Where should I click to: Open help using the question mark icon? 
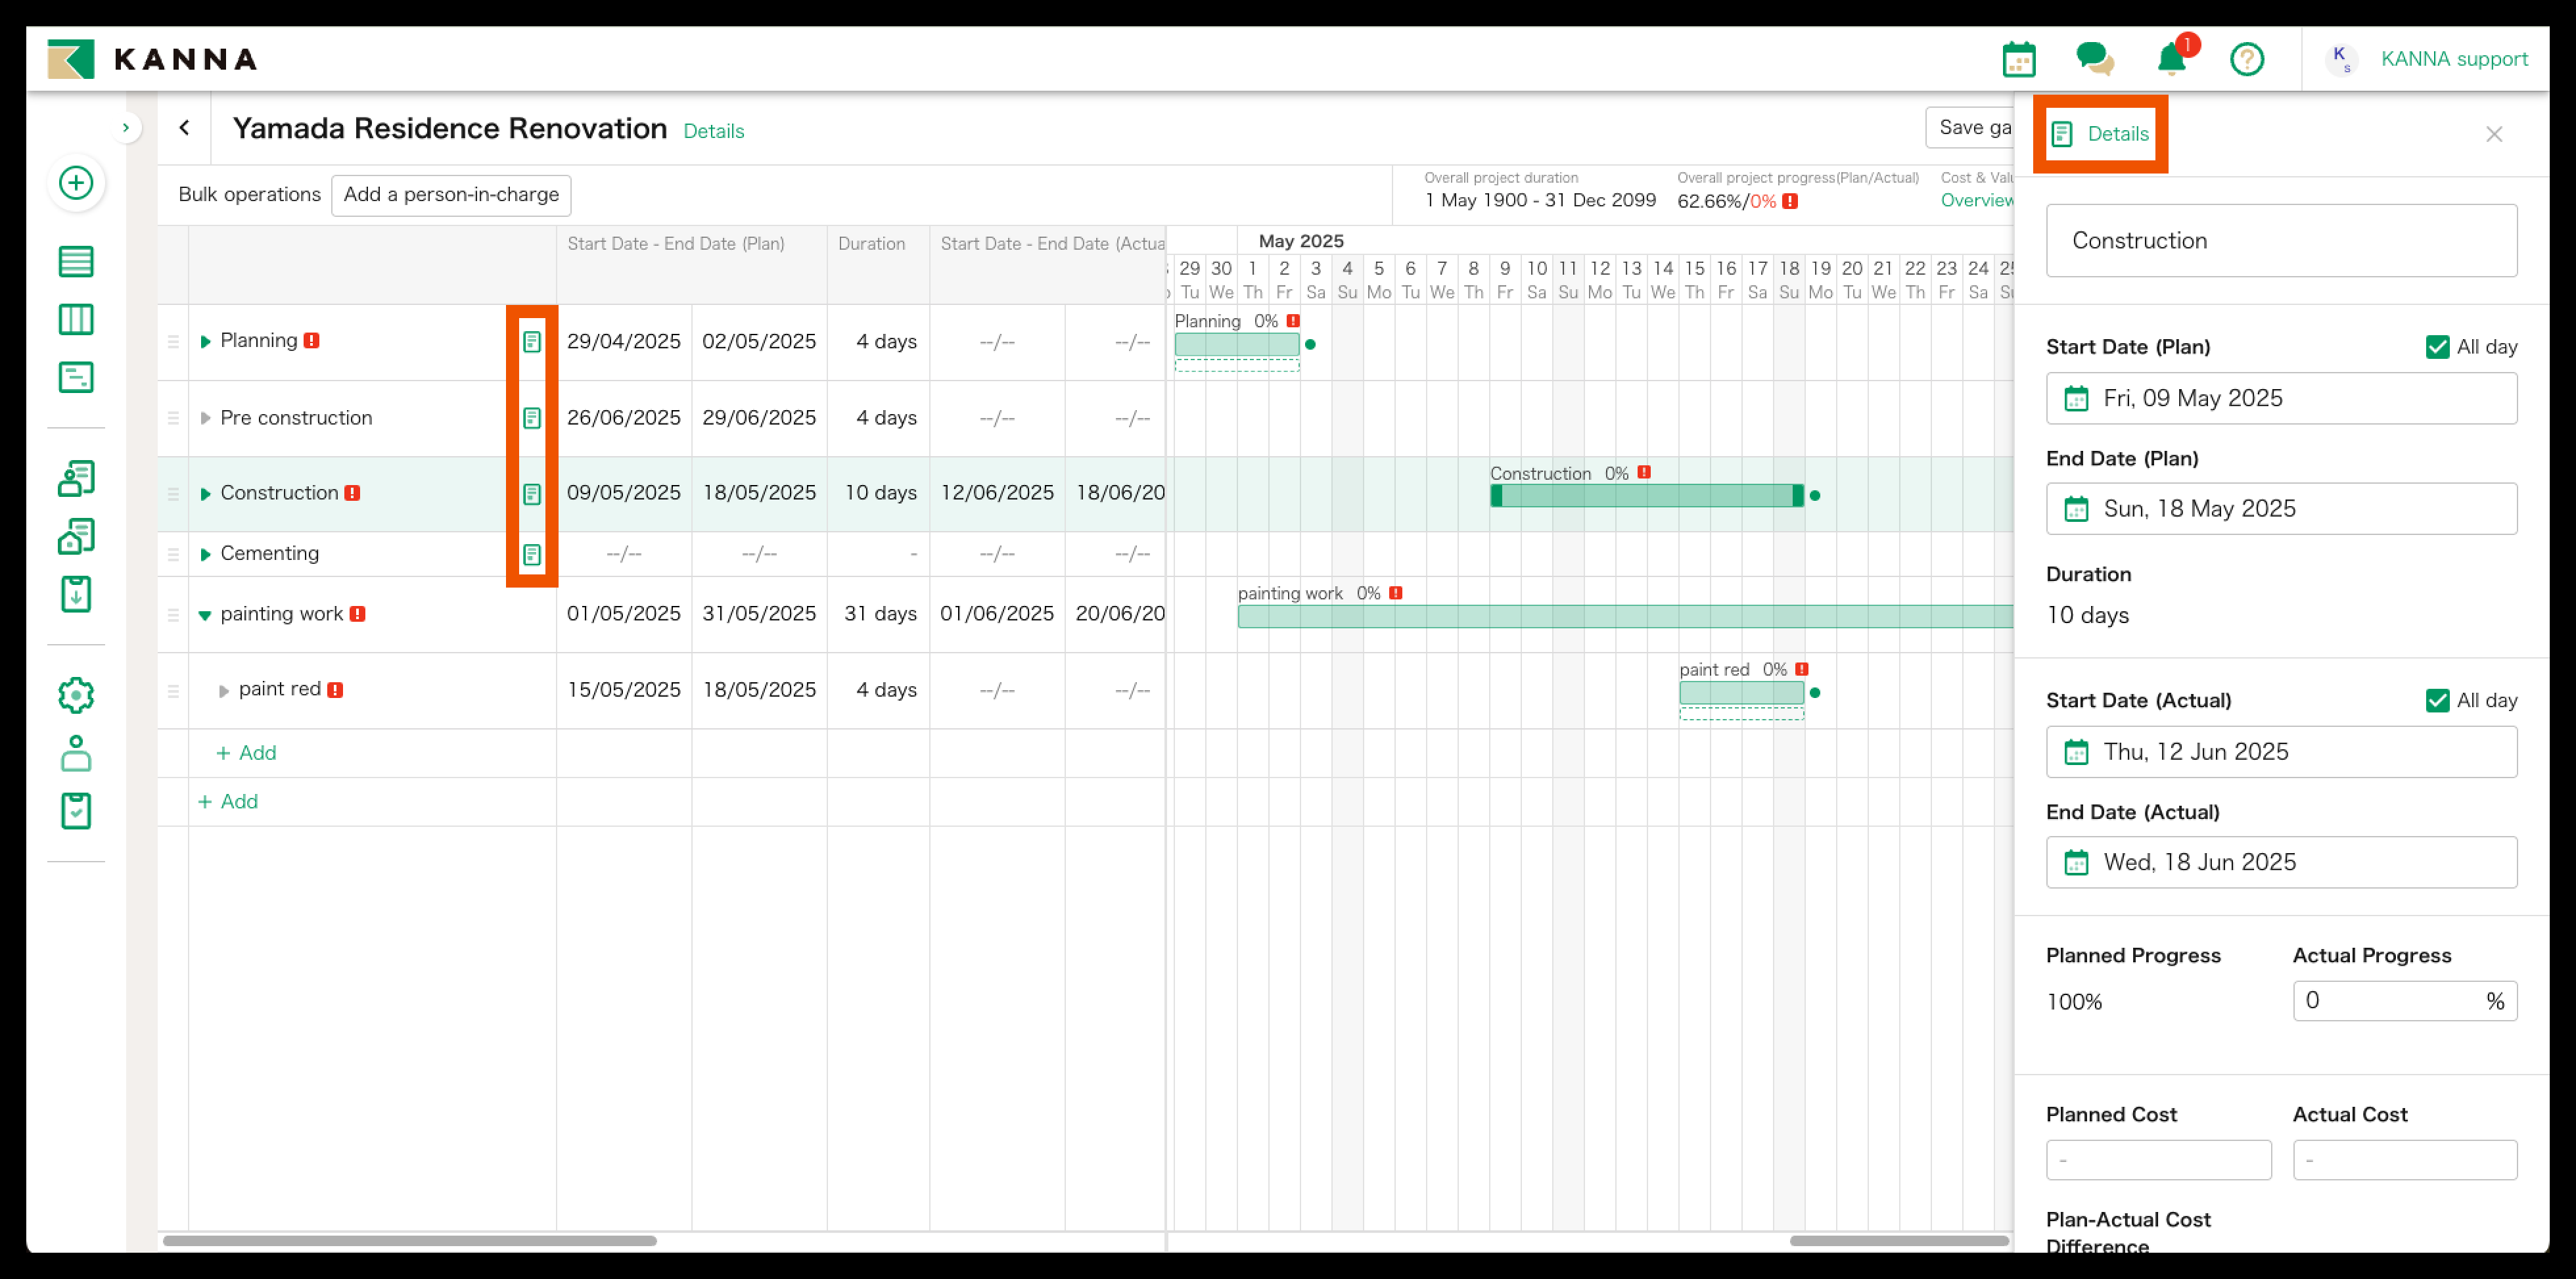[x=2247, y=59]
